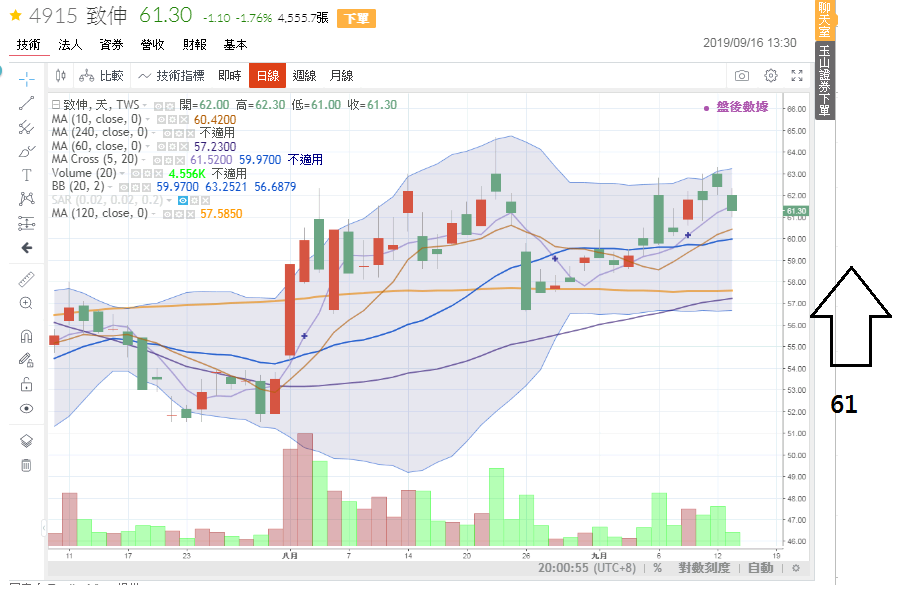Open bottom-right chart properties gear
This screenshot has height=595, width=900.
pos(796,568)
